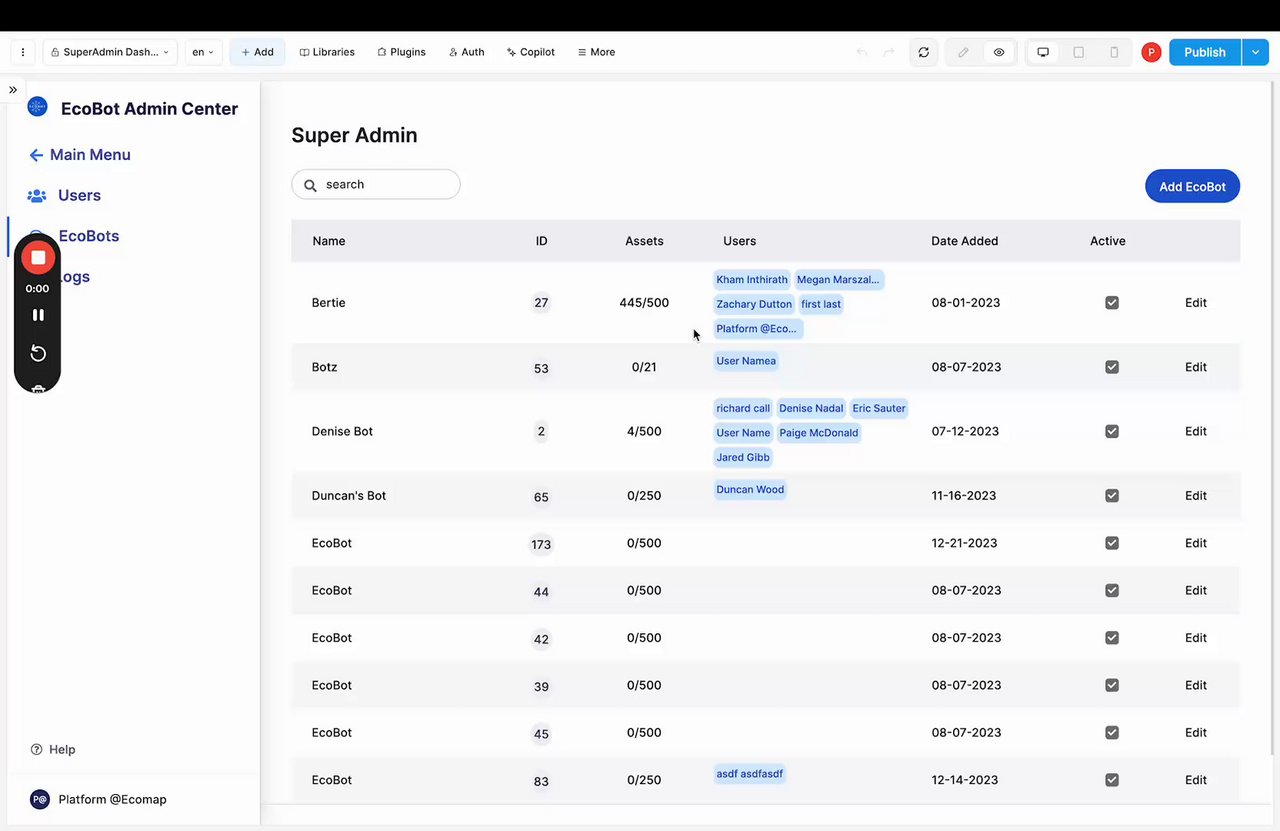The image size is (1280, 831).
Task: Click the undo arrow icon
Action: coord(861,52)
